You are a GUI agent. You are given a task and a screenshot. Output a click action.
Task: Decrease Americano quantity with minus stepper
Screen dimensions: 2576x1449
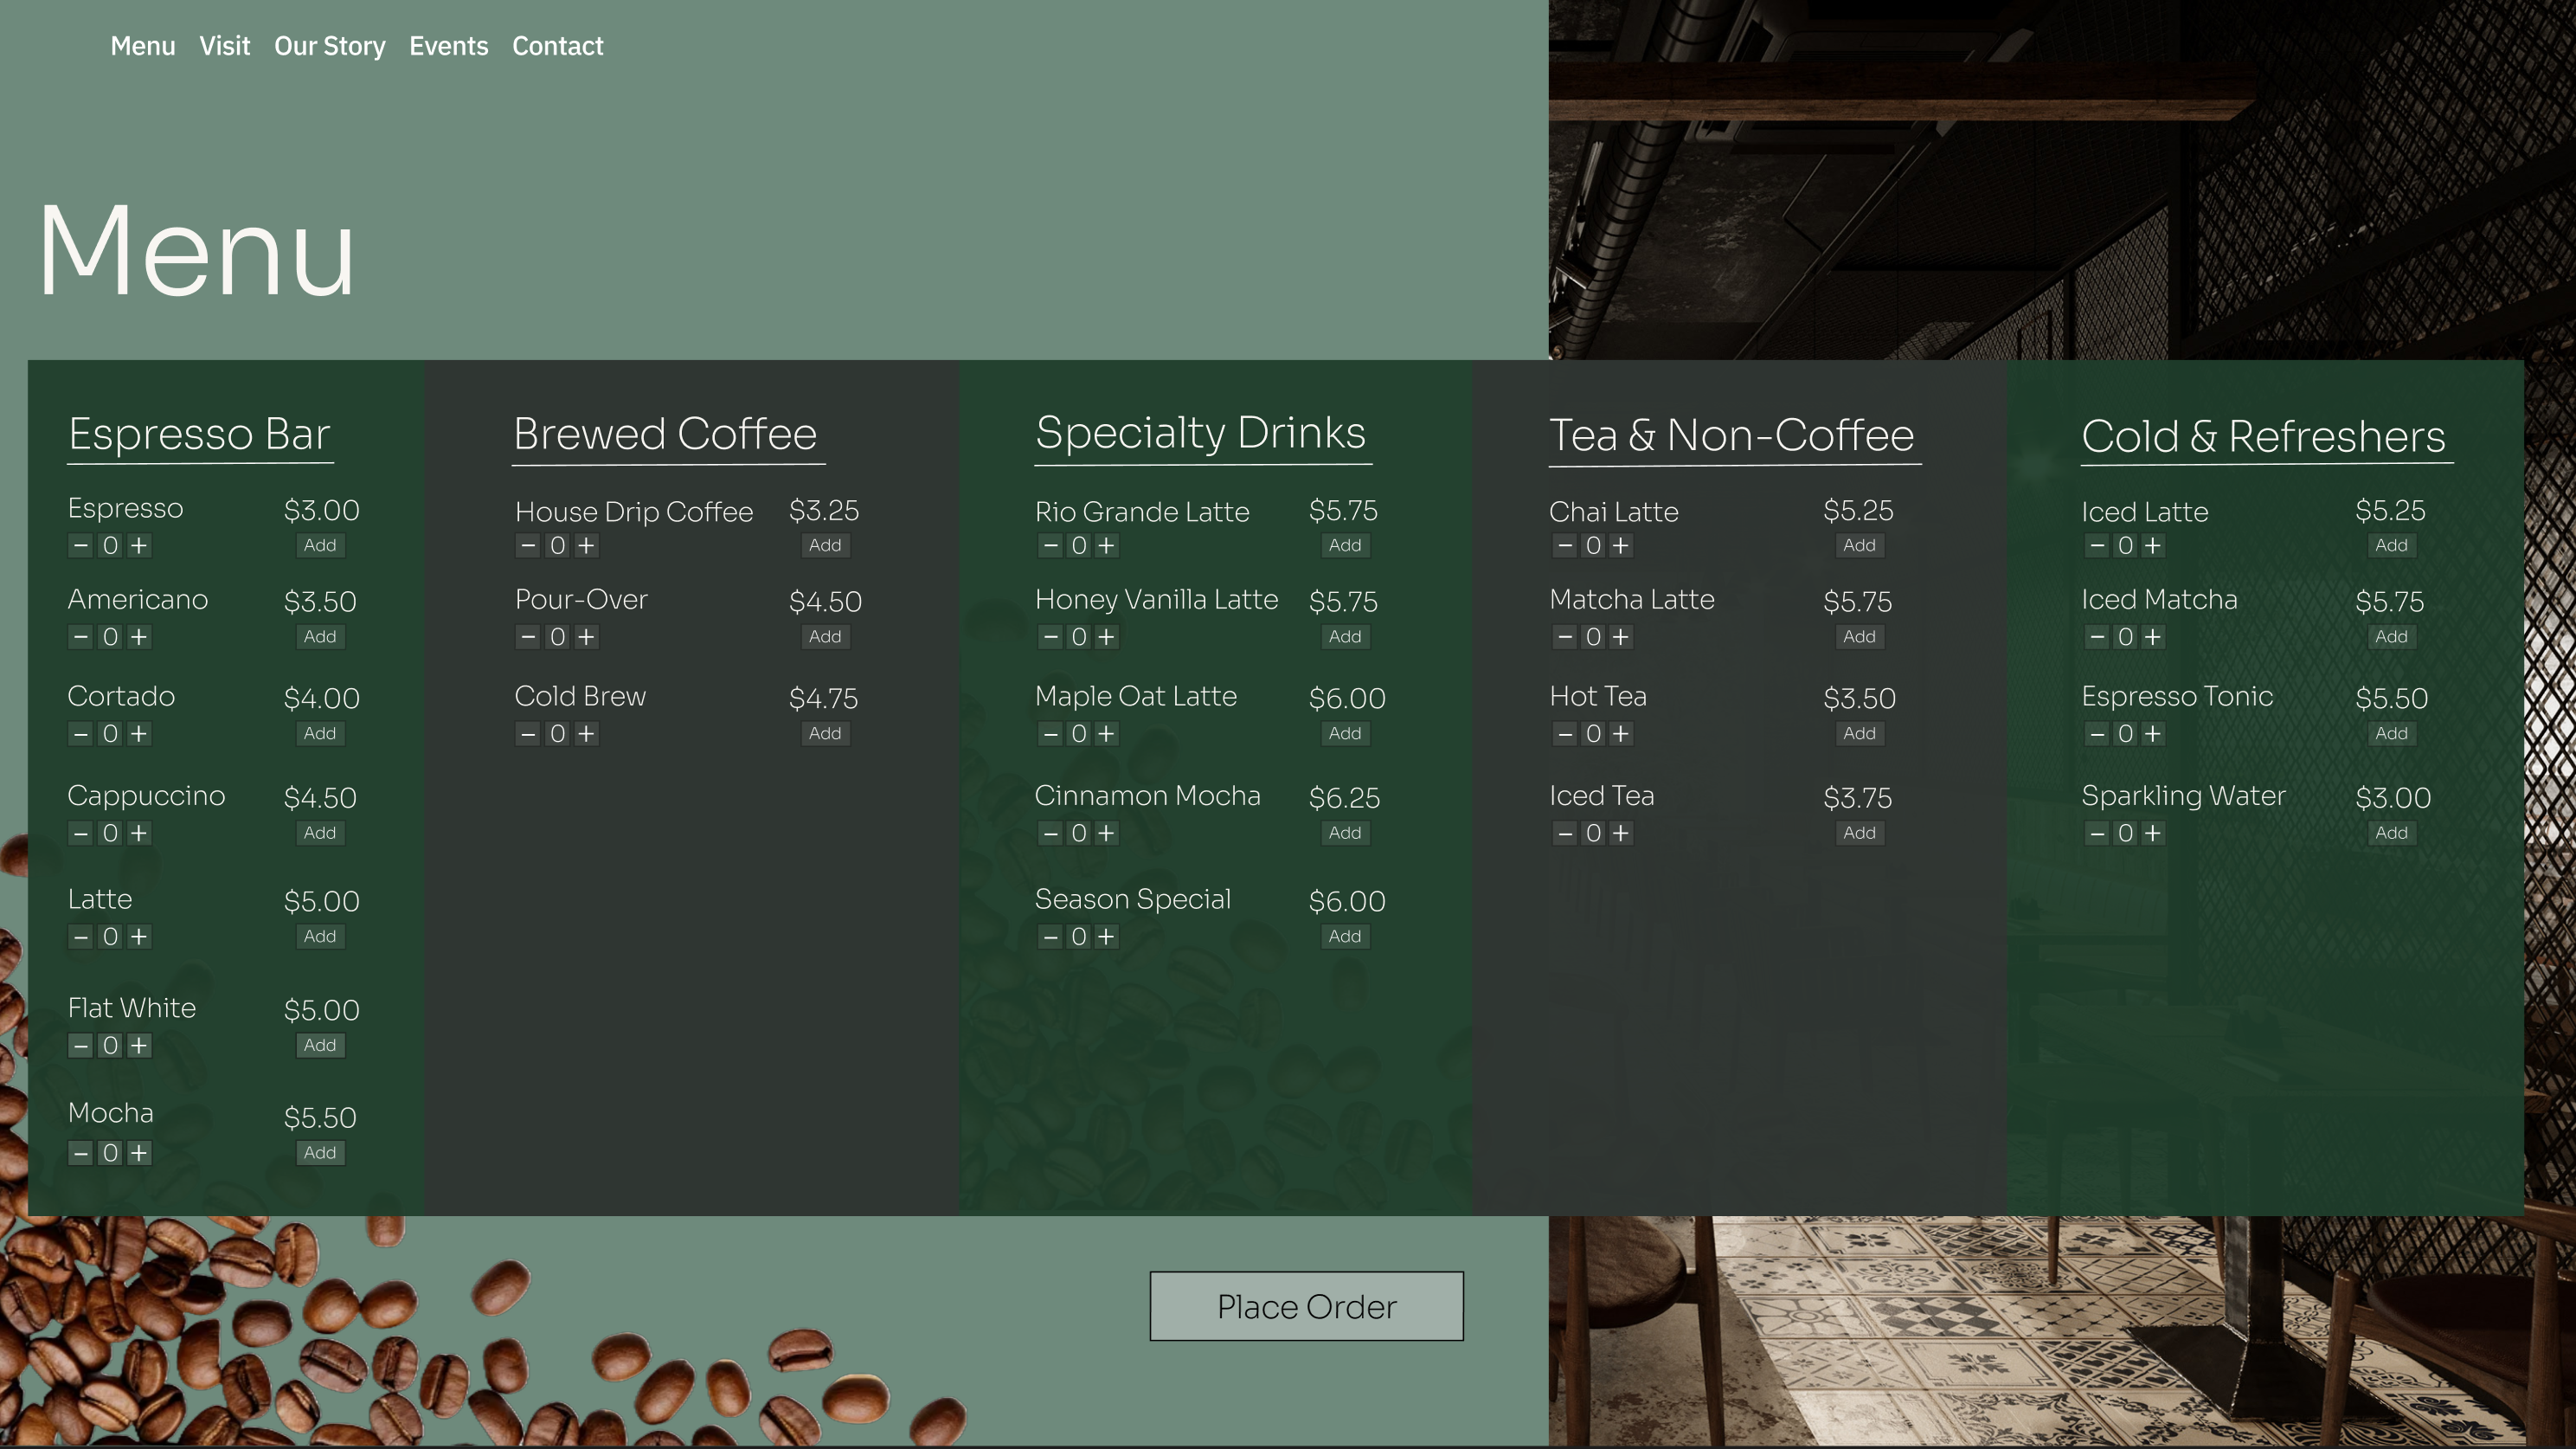pos(81,637)
